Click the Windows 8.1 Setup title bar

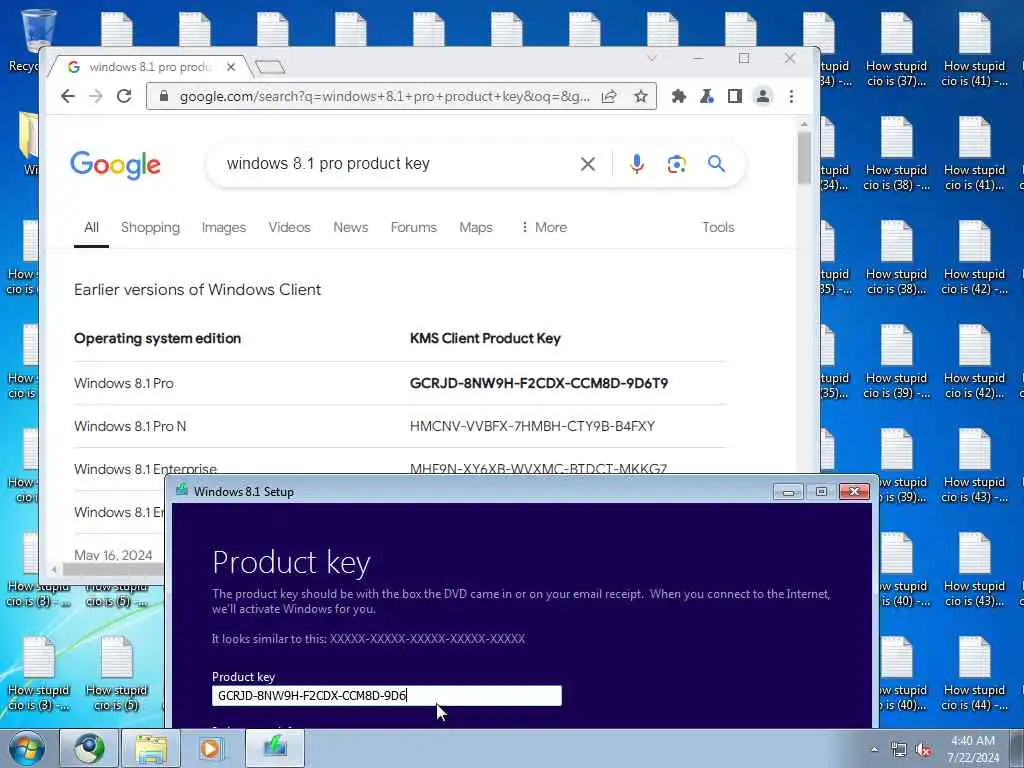click(x=470, y=492)
